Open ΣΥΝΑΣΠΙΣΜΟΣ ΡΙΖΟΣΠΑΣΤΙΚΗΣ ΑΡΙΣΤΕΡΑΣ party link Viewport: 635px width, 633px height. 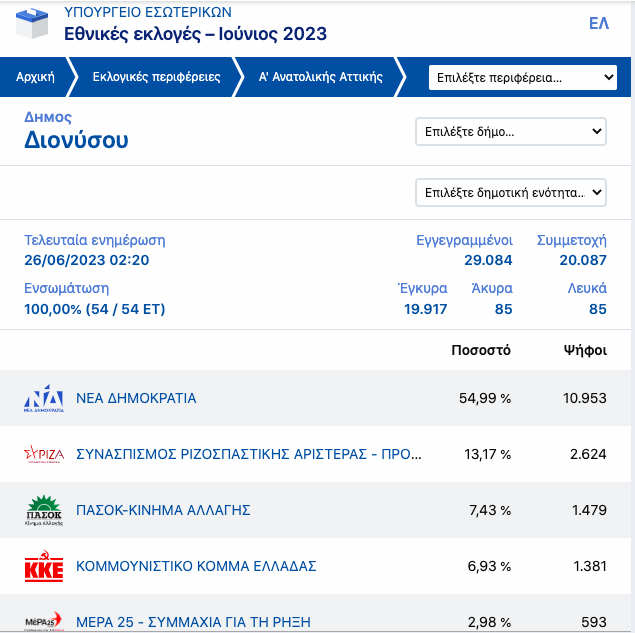click(x=249, y=454)
